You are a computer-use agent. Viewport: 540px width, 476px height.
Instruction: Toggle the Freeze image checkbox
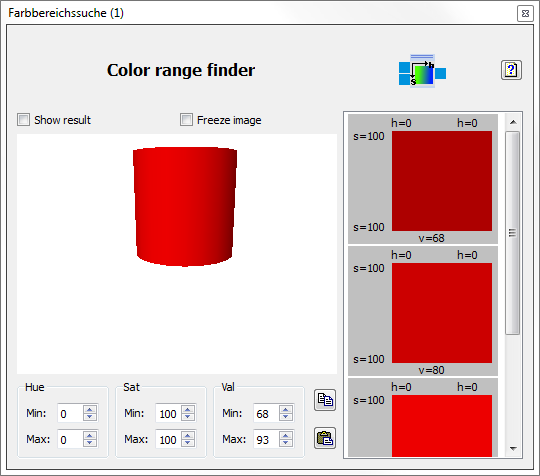[186, 120]
